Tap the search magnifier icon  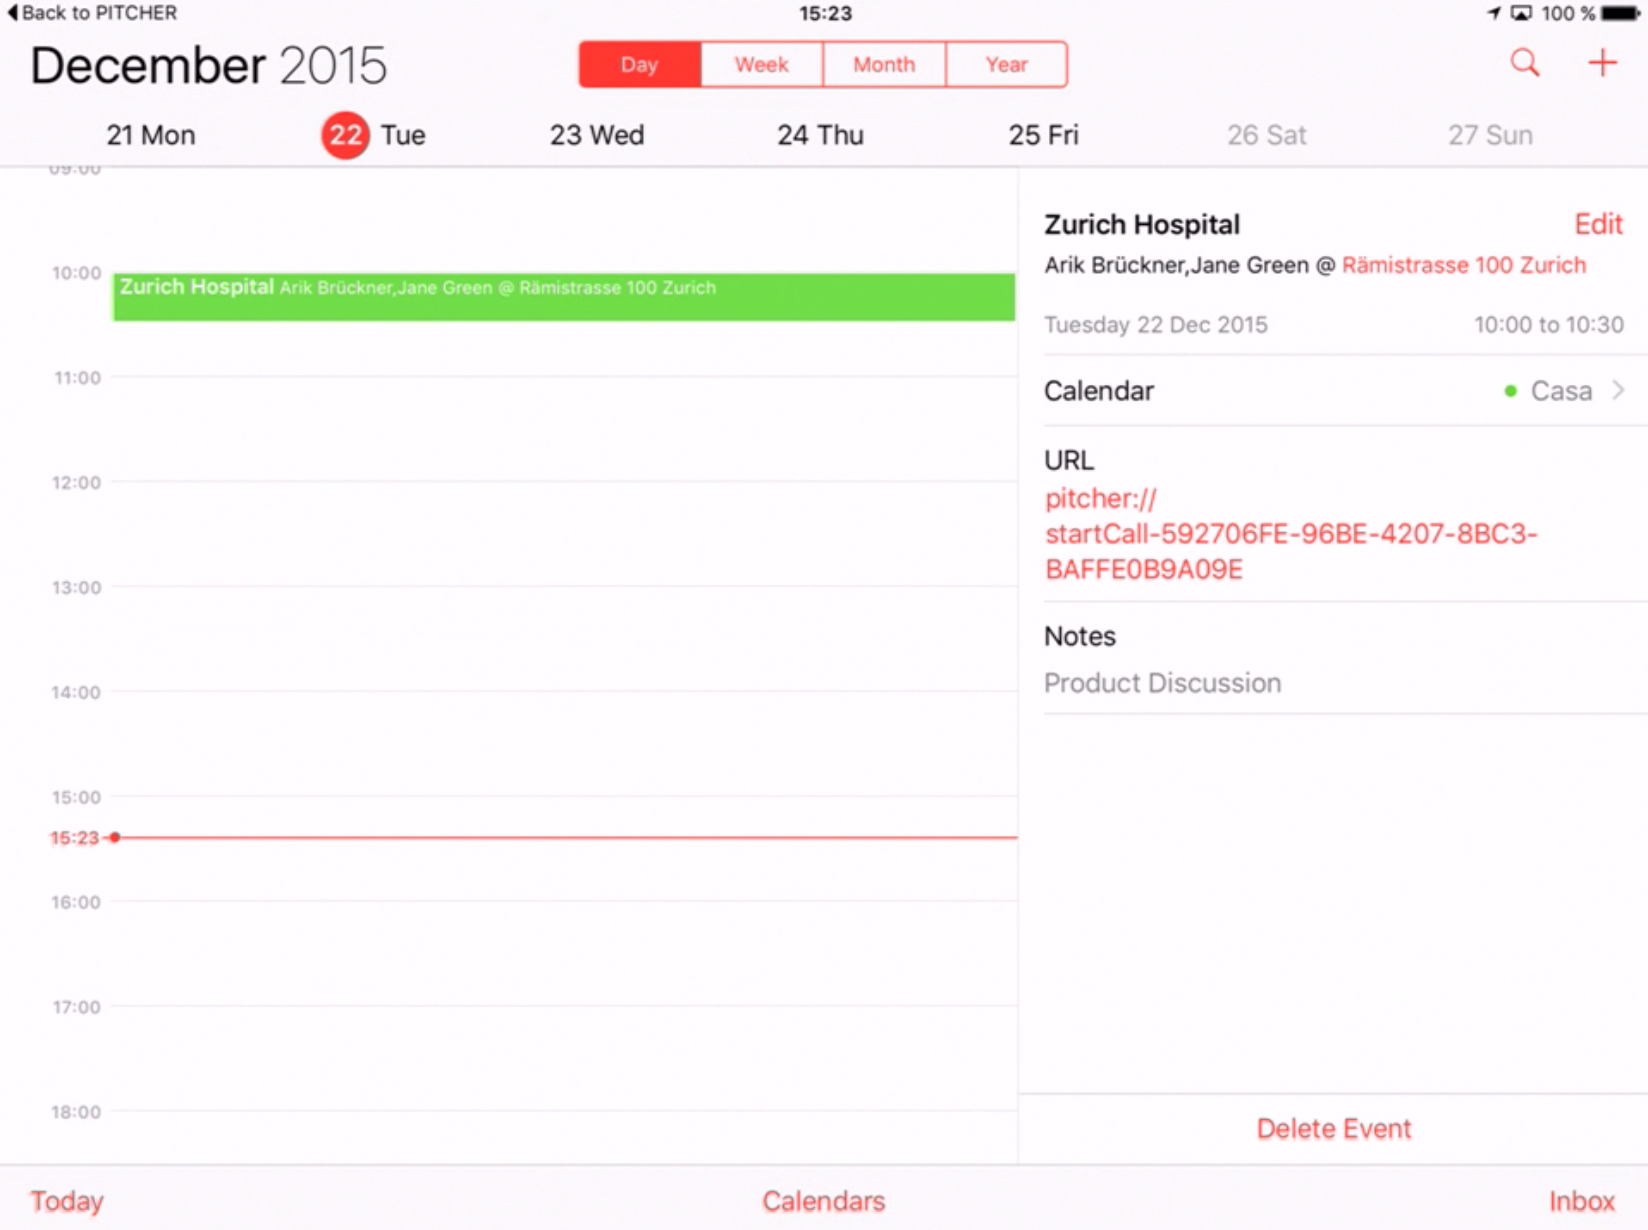[1524, 63]
